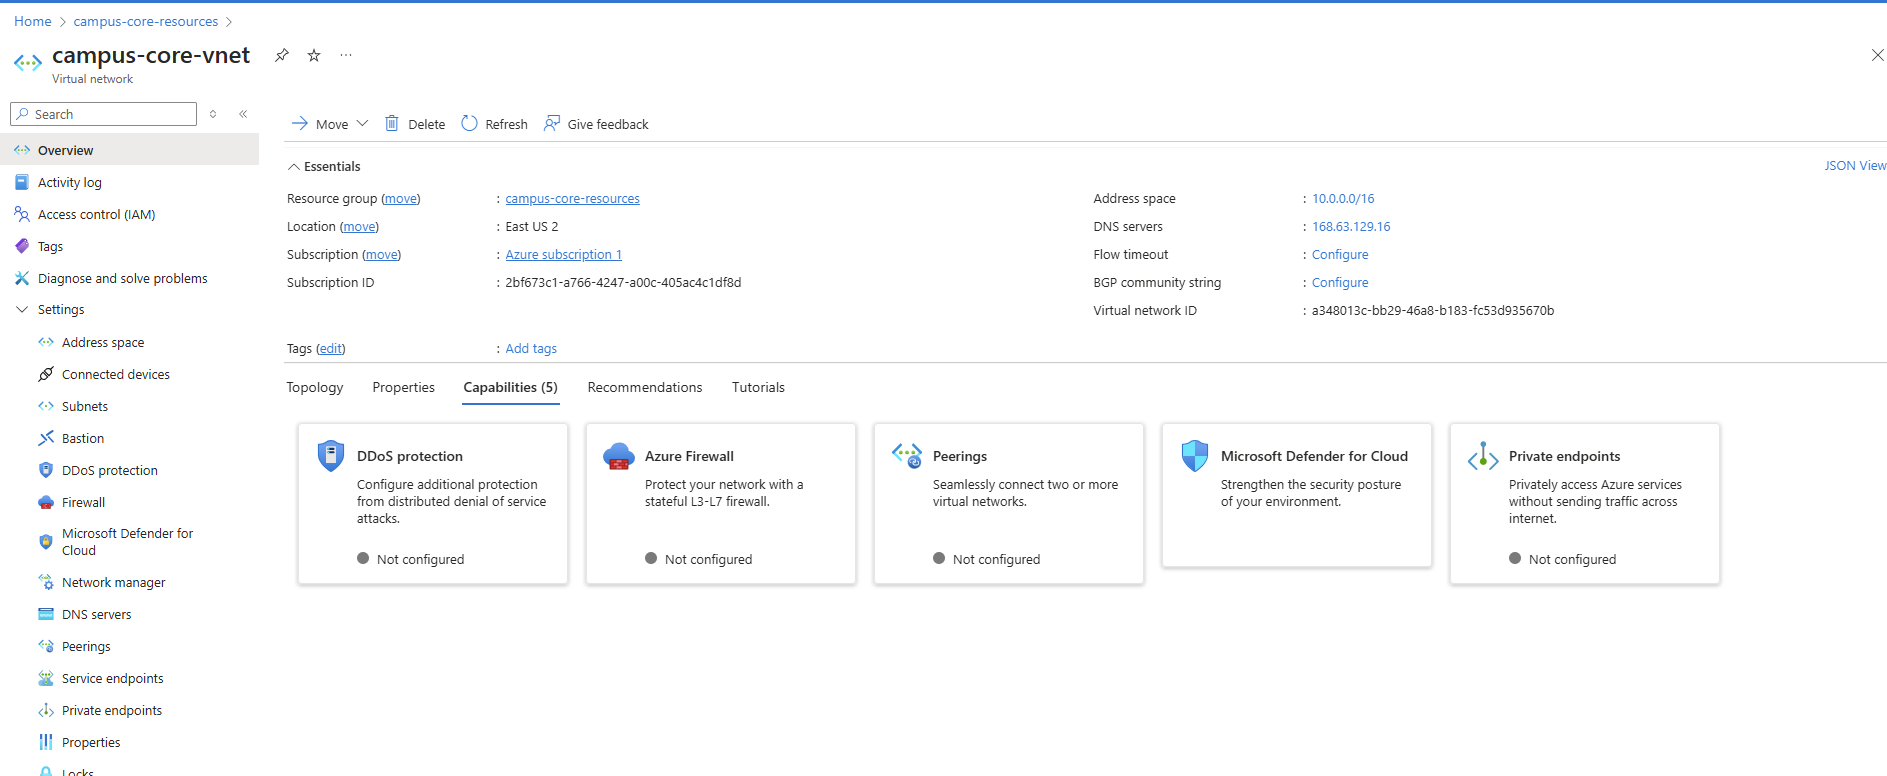This screenshot has width=1887, height=776.
Task: Open Service endpoints icon
Action: [46, 678]
